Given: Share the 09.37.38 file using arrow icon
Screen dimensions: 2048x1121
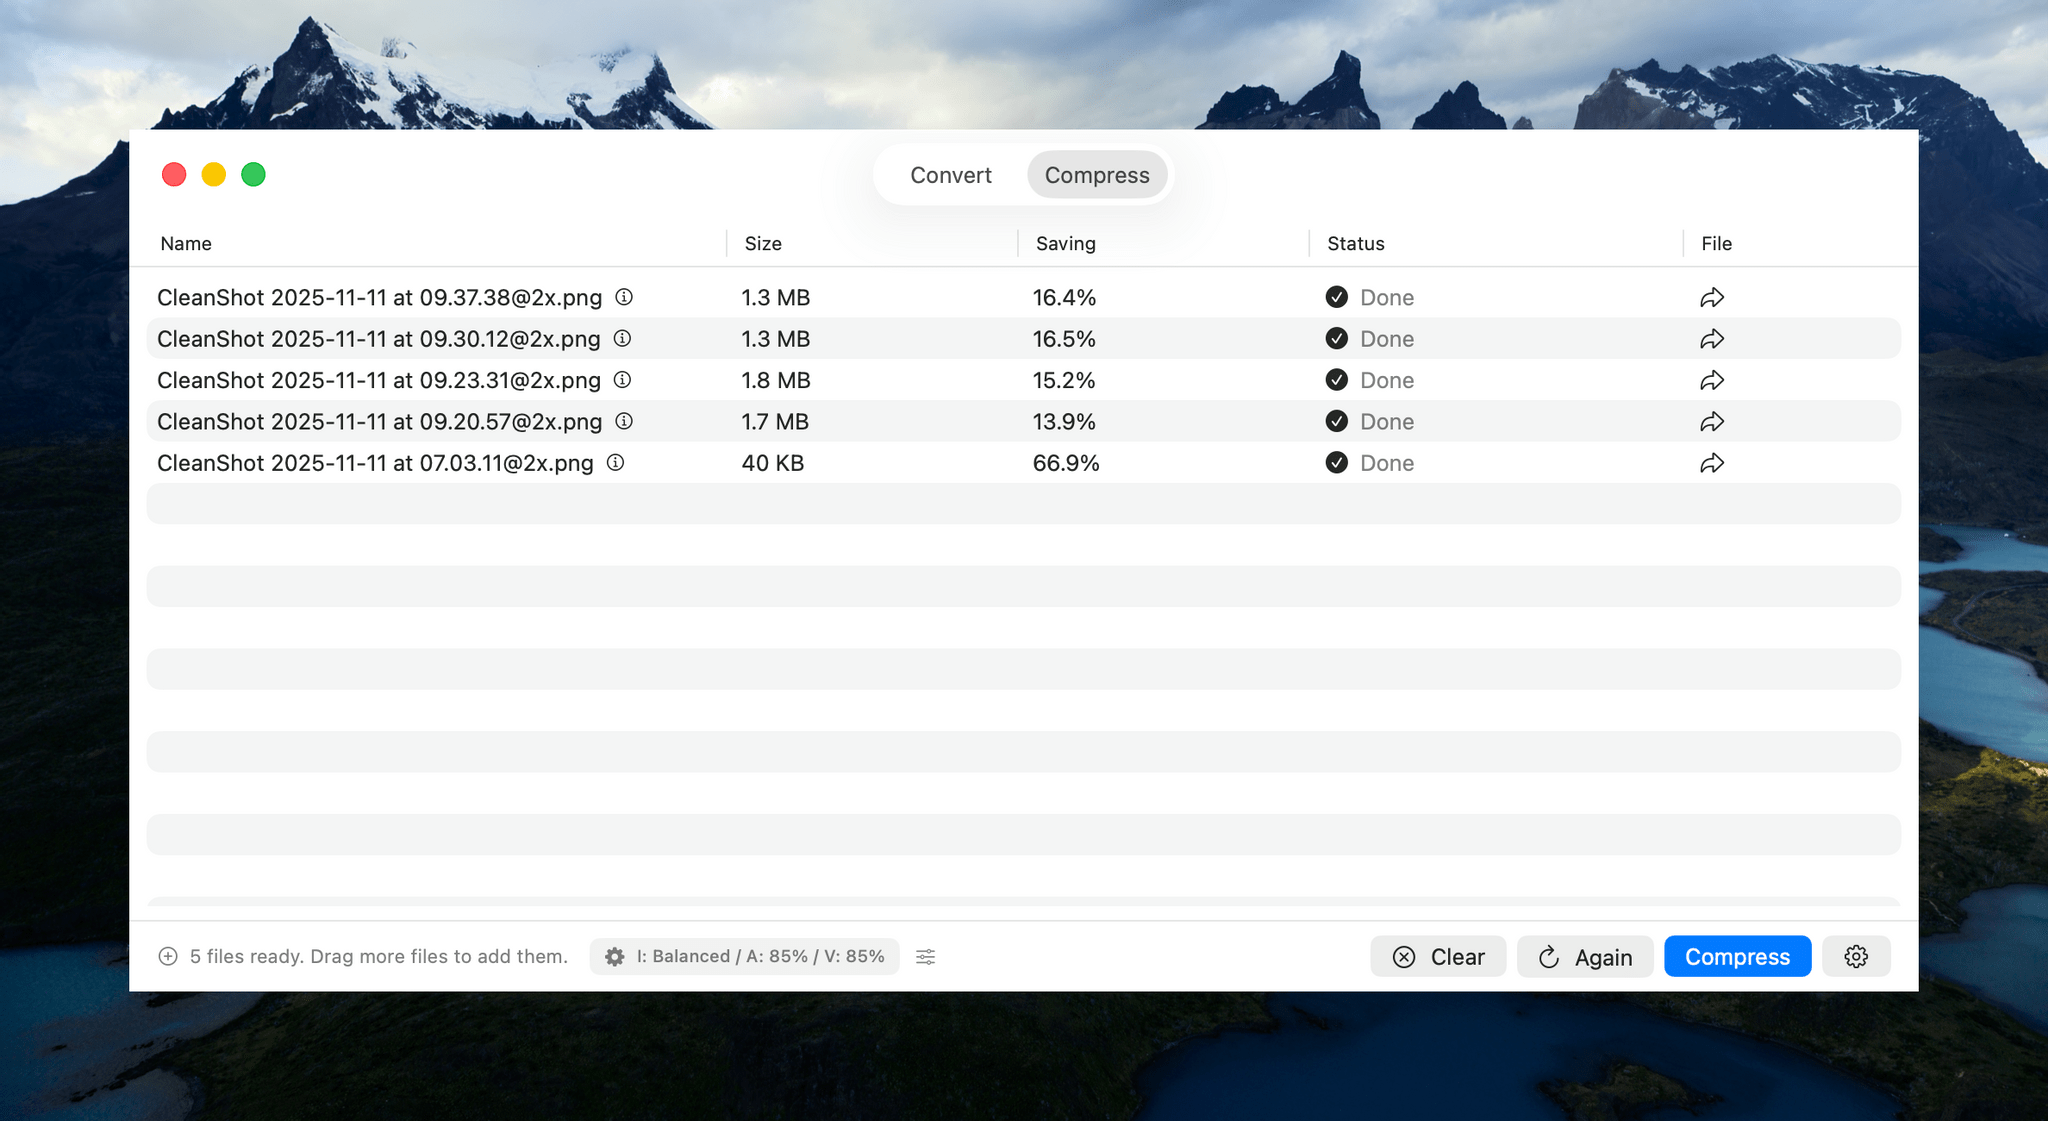Looking at the screenshot, I should [x=1712, y=298].
